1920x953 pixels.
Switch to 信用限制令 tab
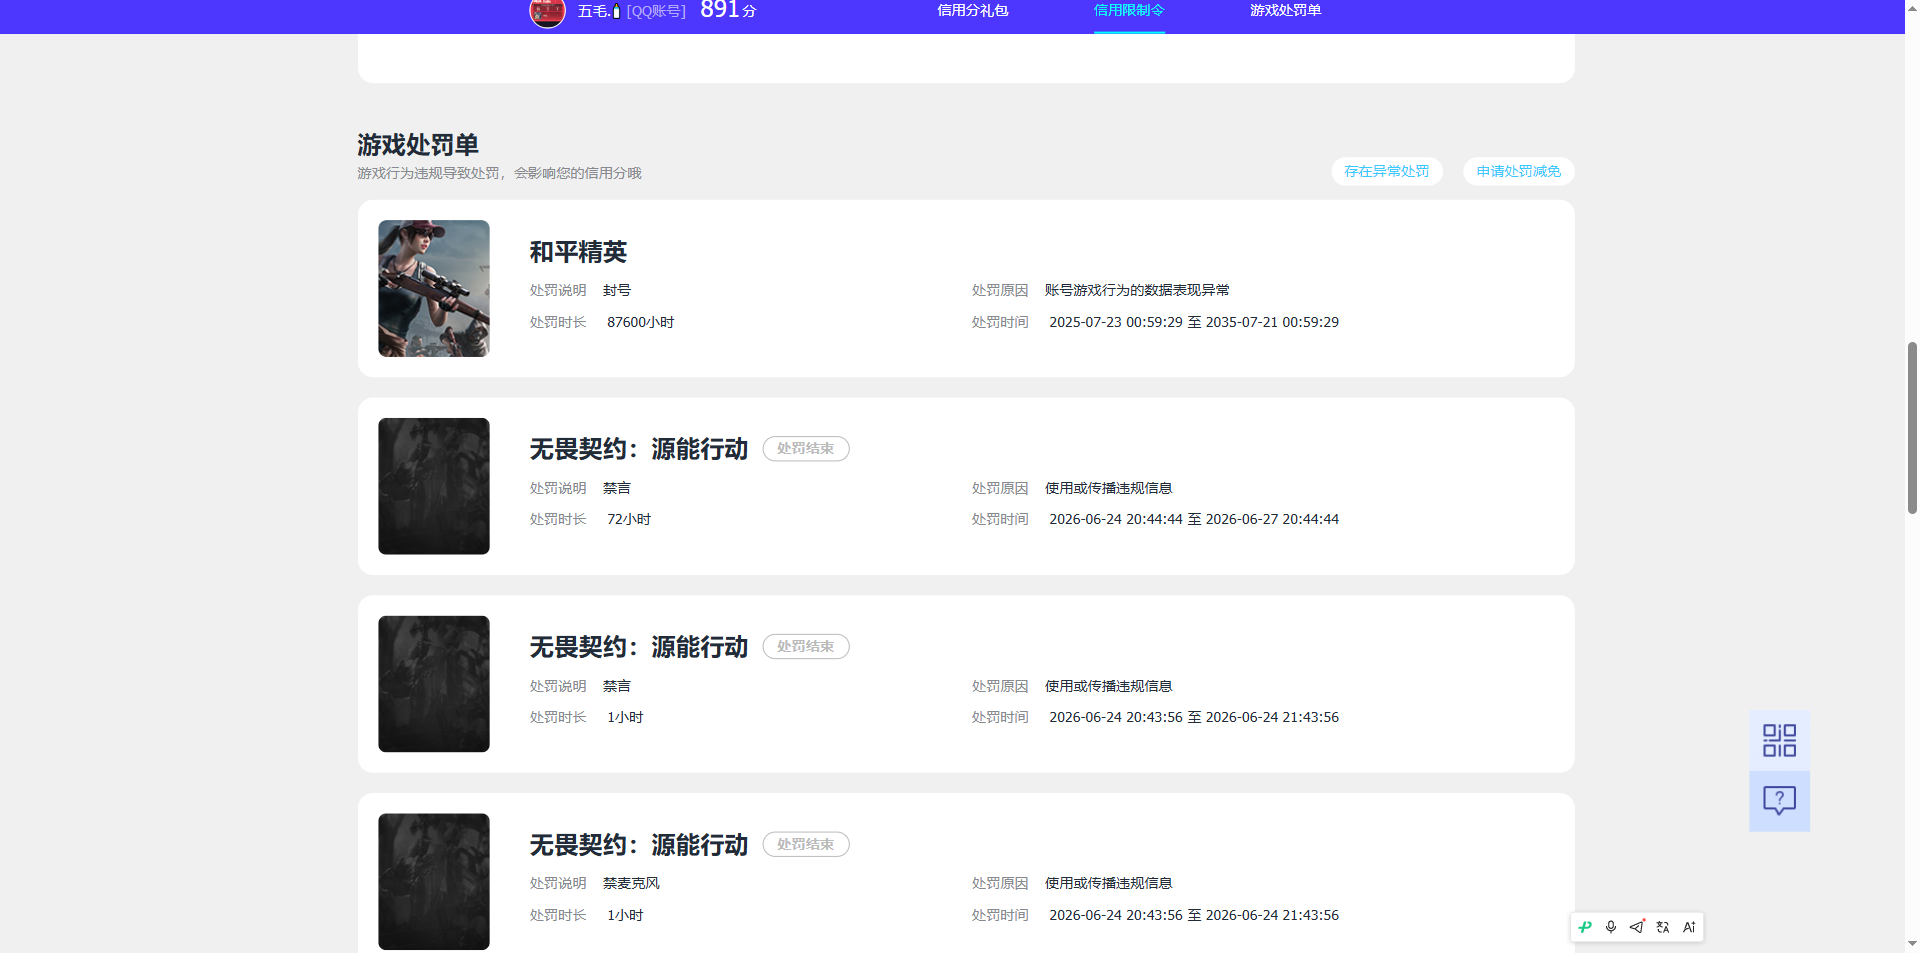[1129, 11]
